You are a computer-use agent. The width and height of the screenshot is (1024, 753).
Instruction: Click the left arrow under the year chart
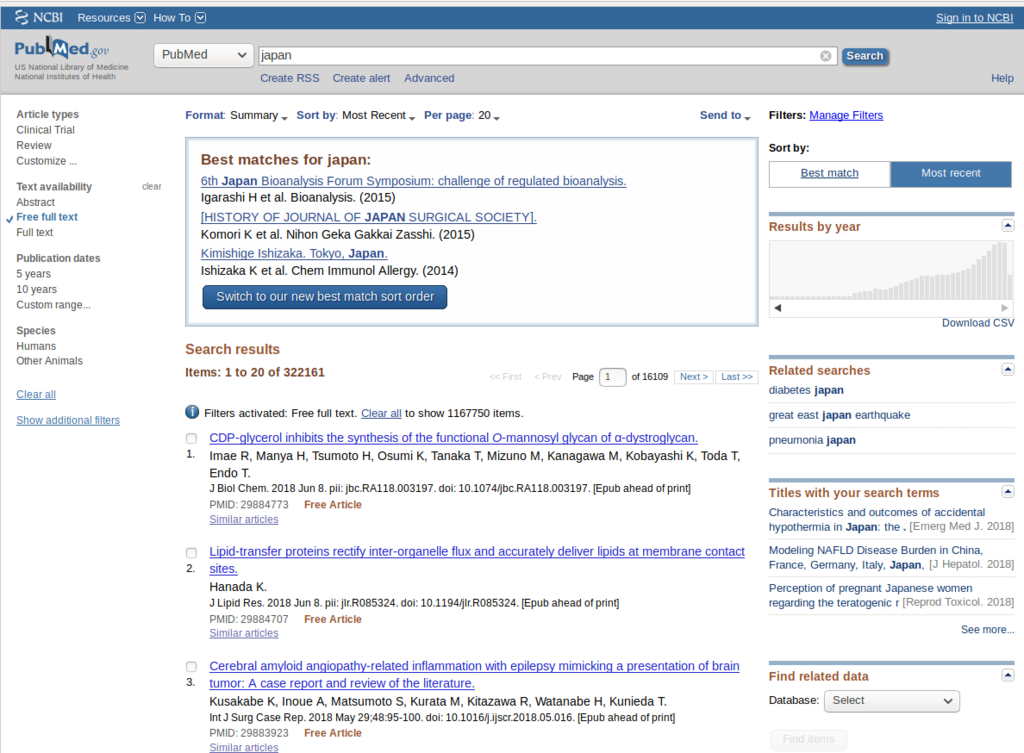777,308
